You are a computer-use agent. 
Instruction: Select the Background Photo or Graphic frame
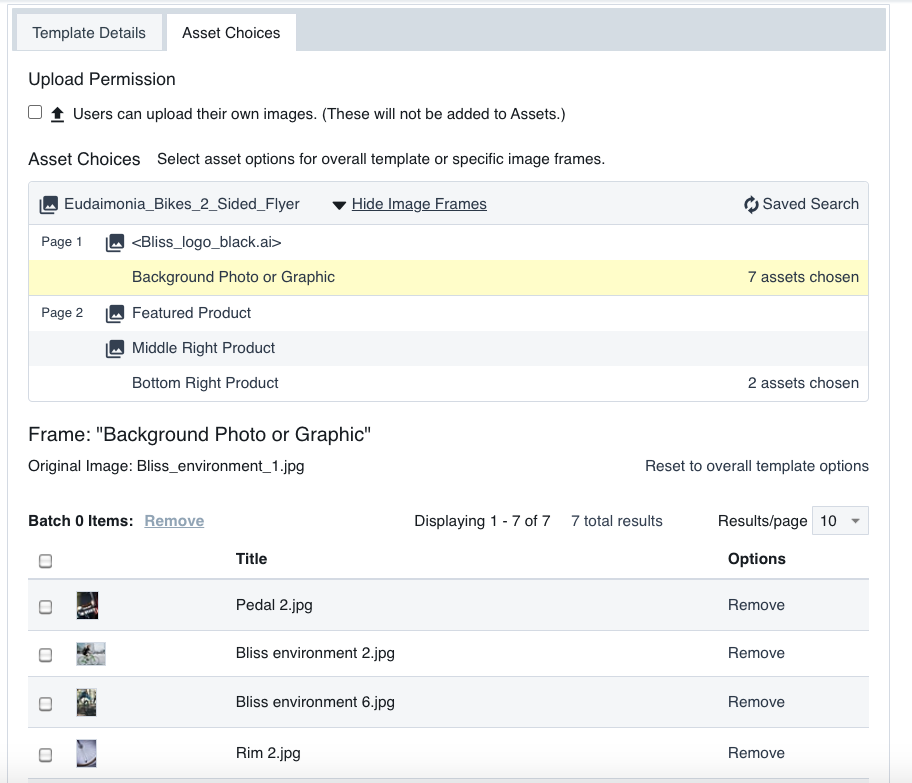coord(448,277)
